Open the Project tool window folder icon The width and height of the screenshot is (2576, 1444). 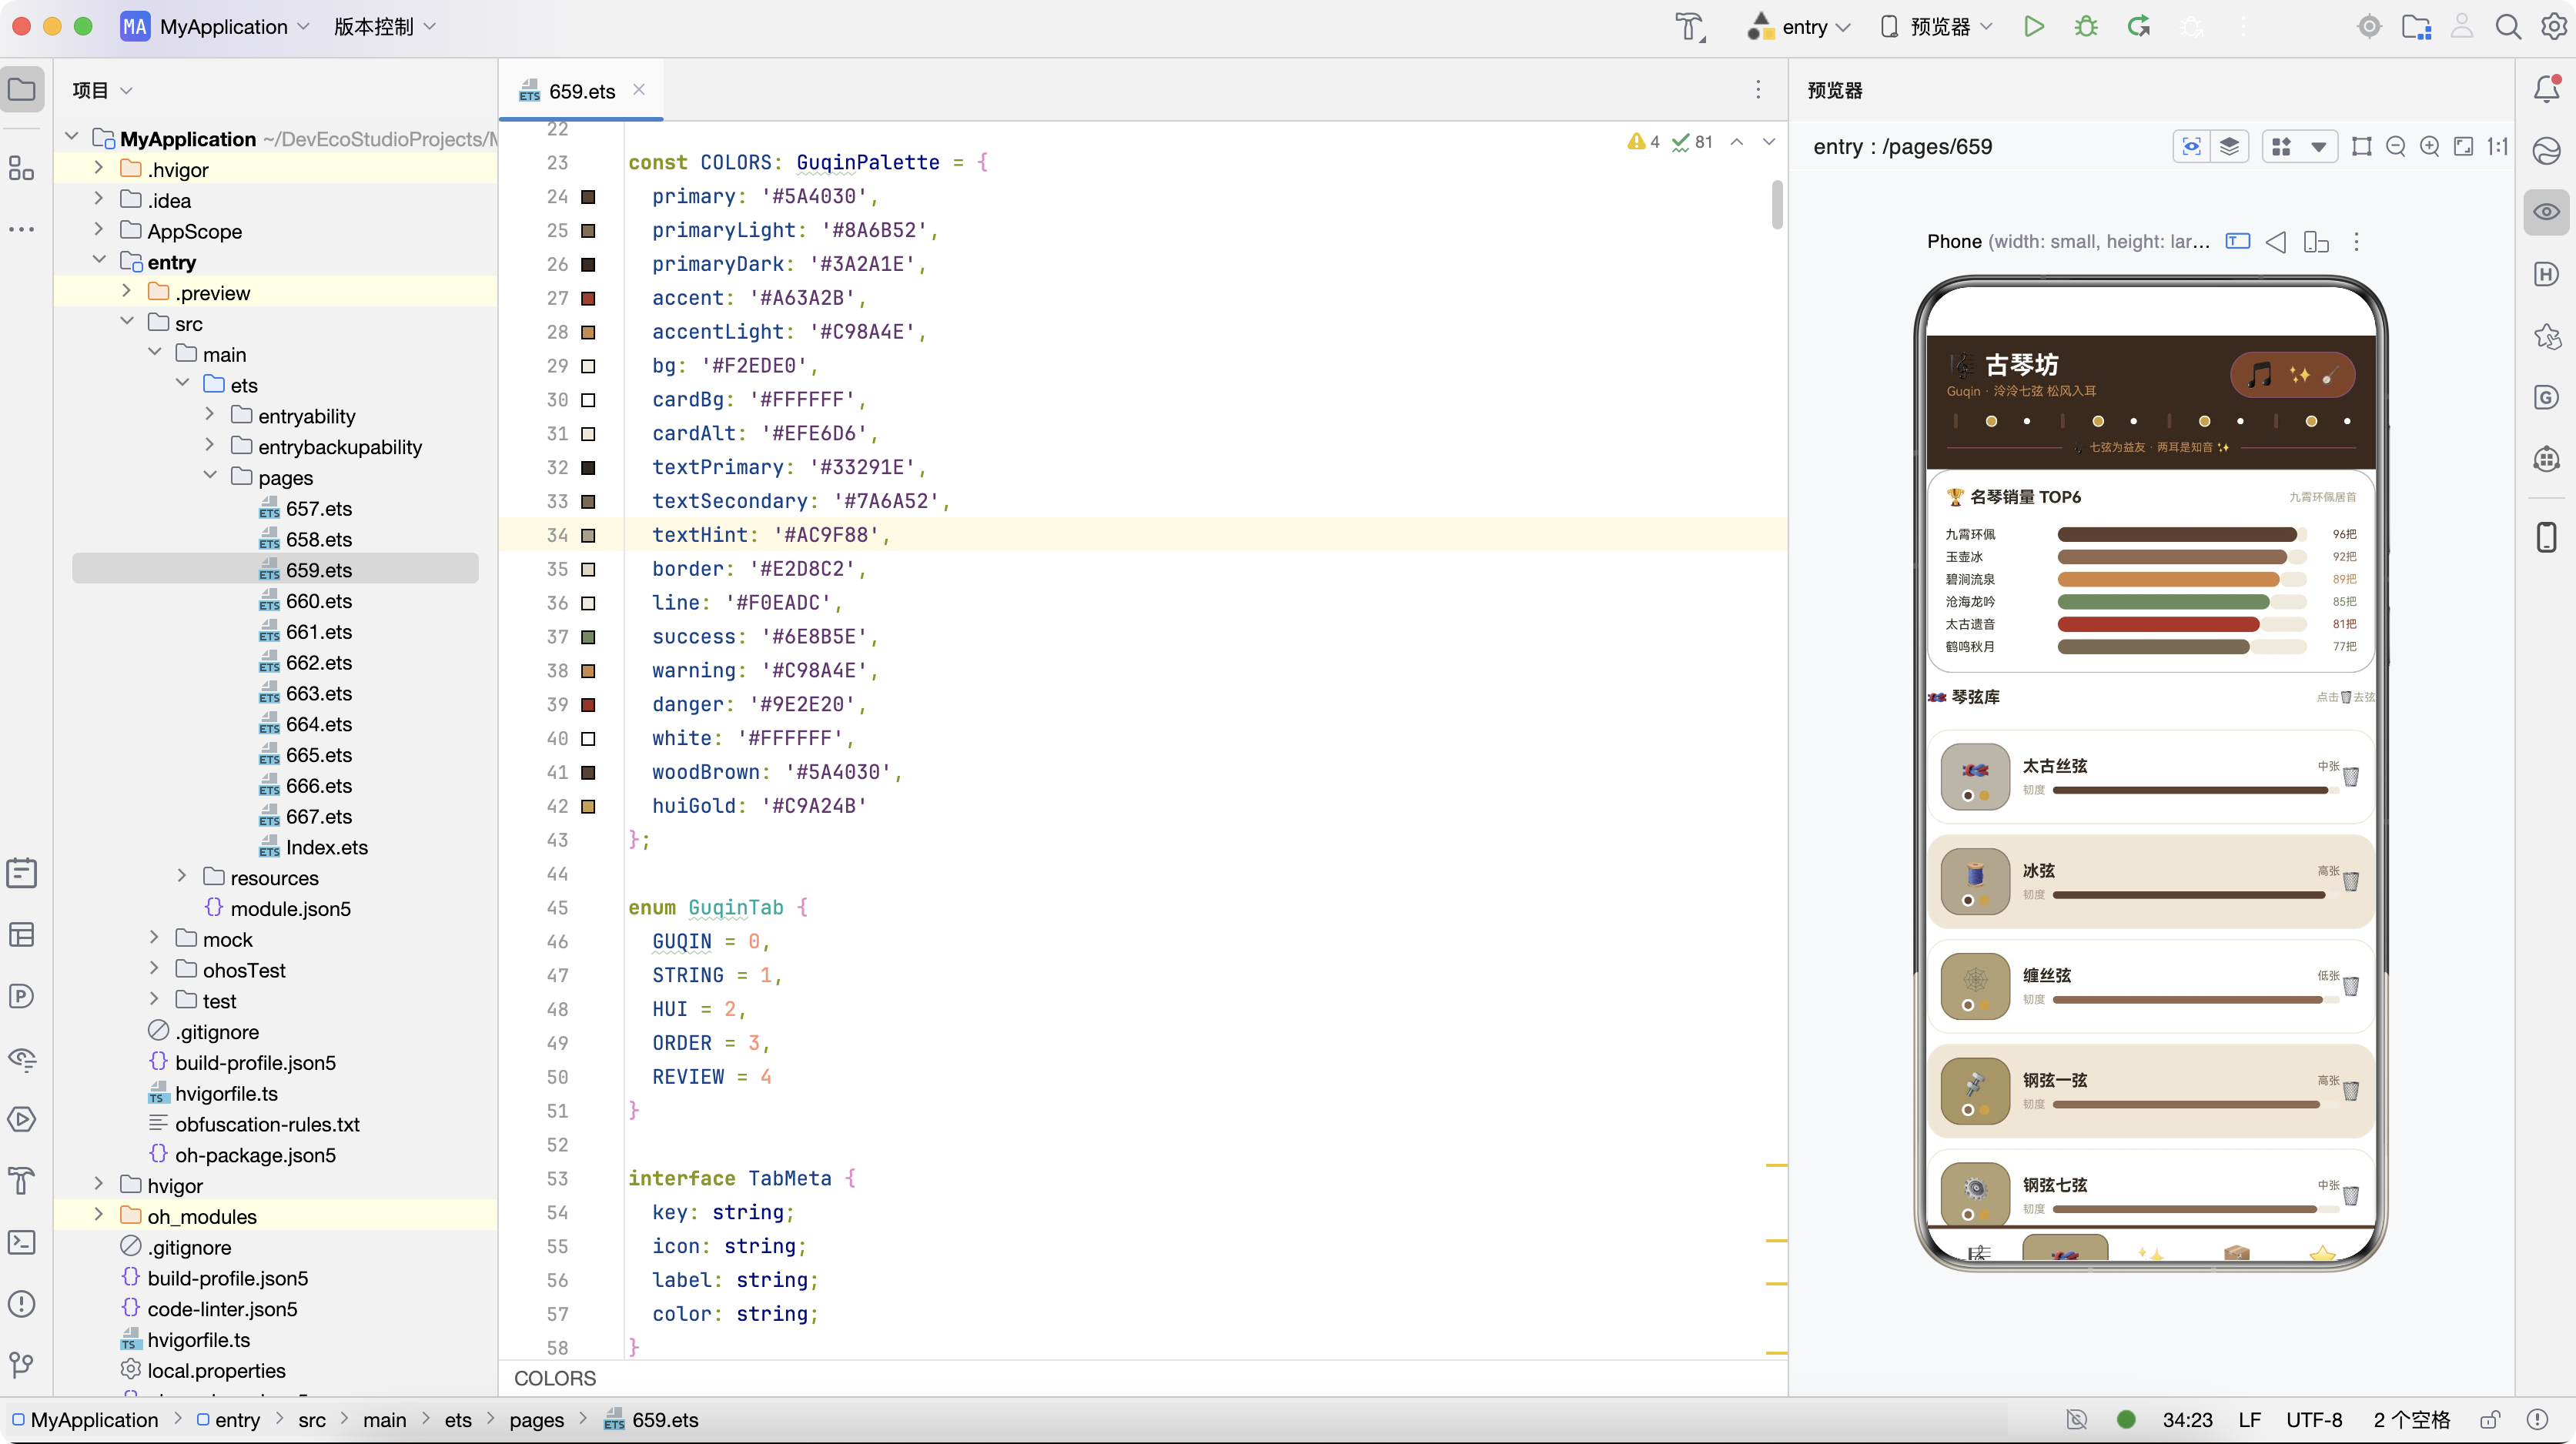coord(22,89)
